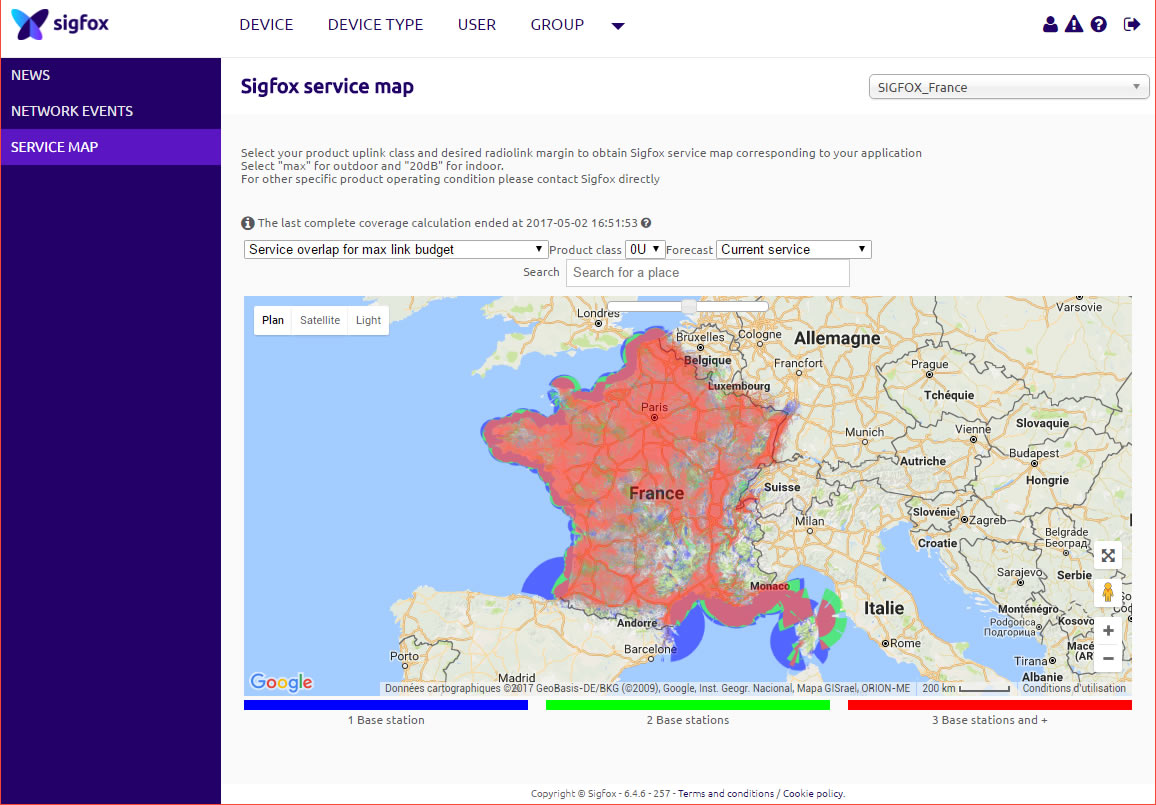Click the green 2 Base stations legend bar
The width and height of the screenshot is (1156, 805).
pos(687,705)
